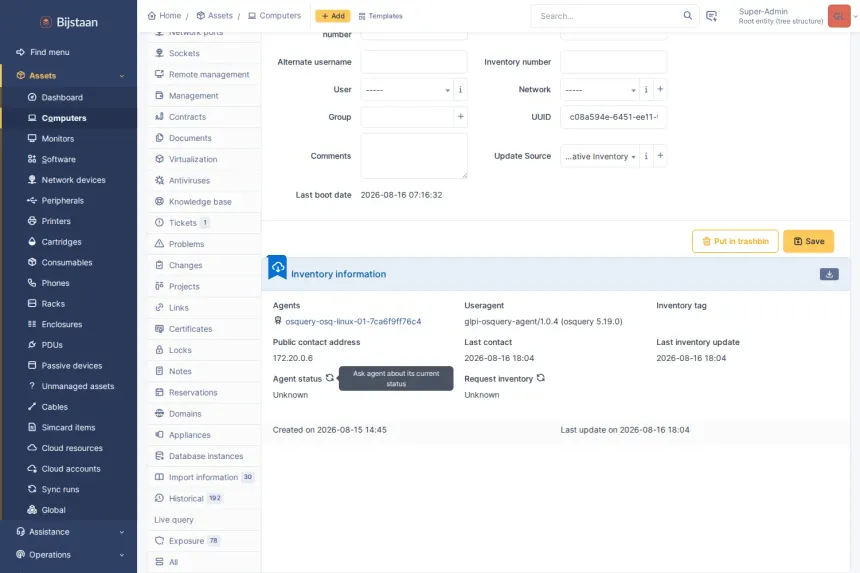Image resolution: width=860 pixels, height=573 pixels.
Task: View Update Source info icon
Action: (646, 156)
